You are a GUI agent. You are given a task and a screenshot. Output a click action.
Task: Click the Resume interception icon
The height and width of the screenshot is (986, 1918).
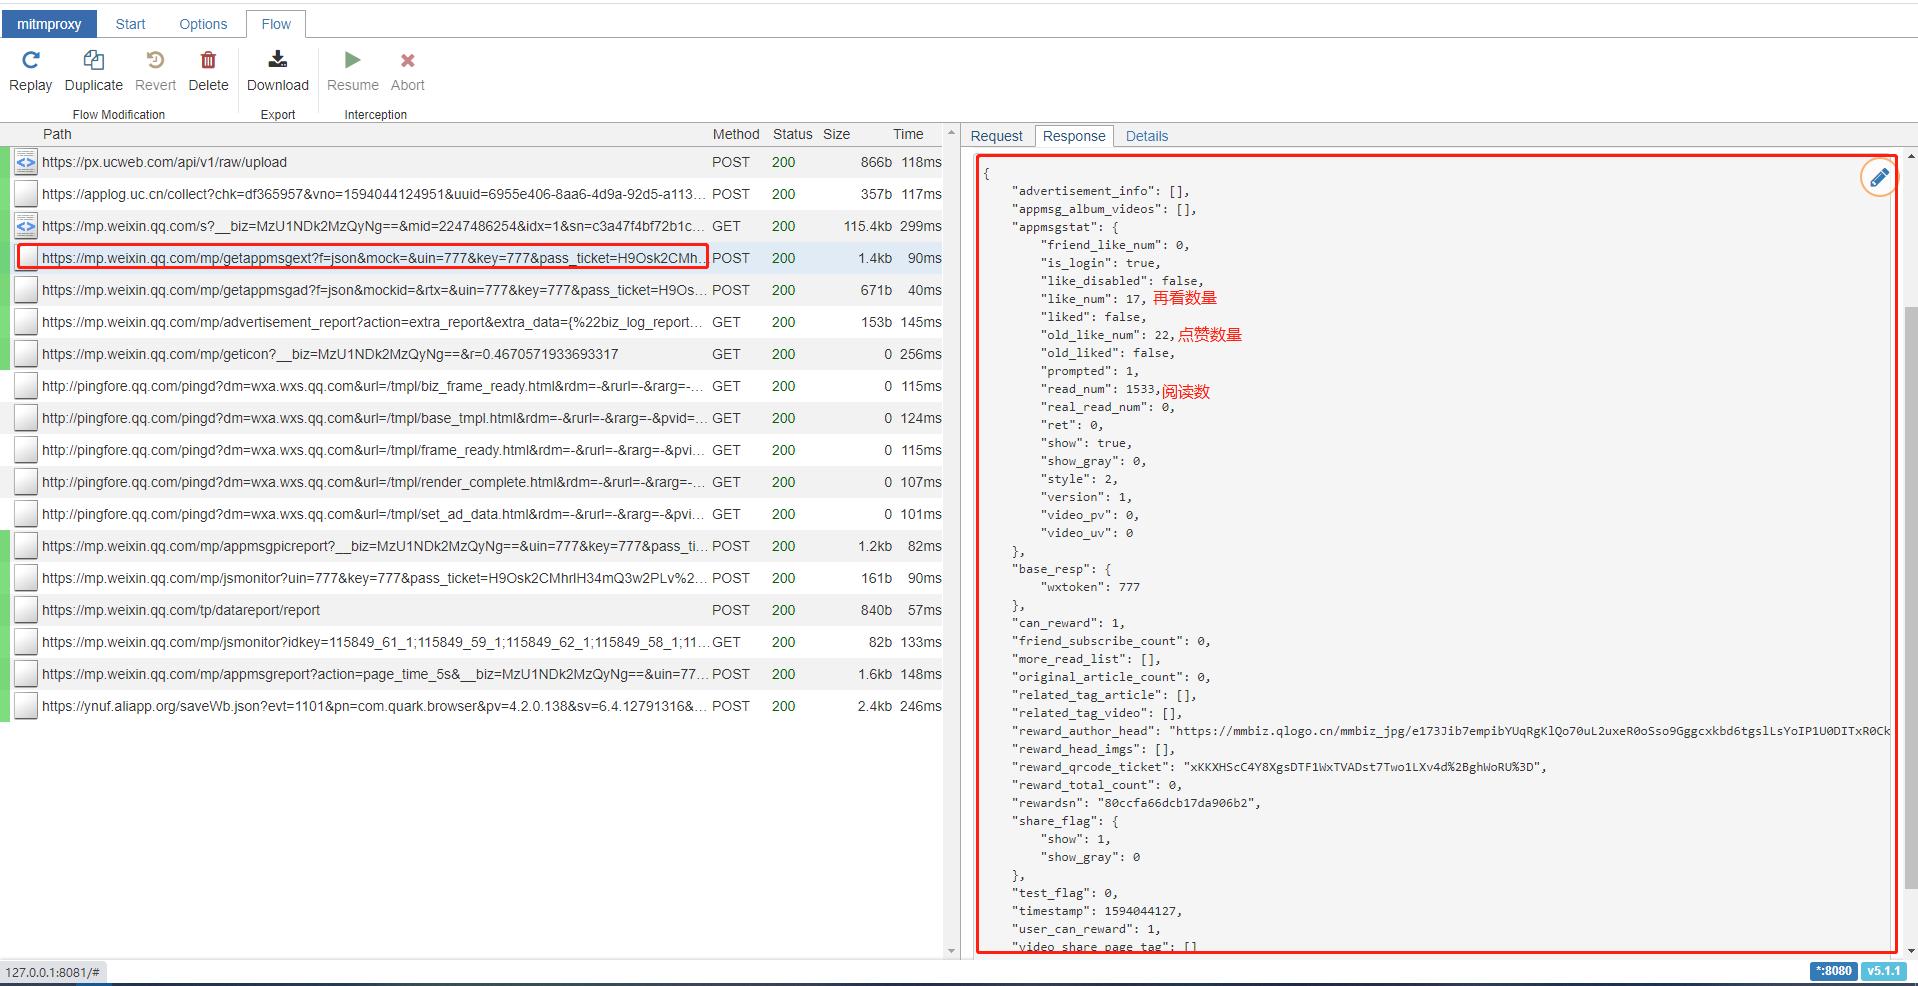[x=352, y=61]
